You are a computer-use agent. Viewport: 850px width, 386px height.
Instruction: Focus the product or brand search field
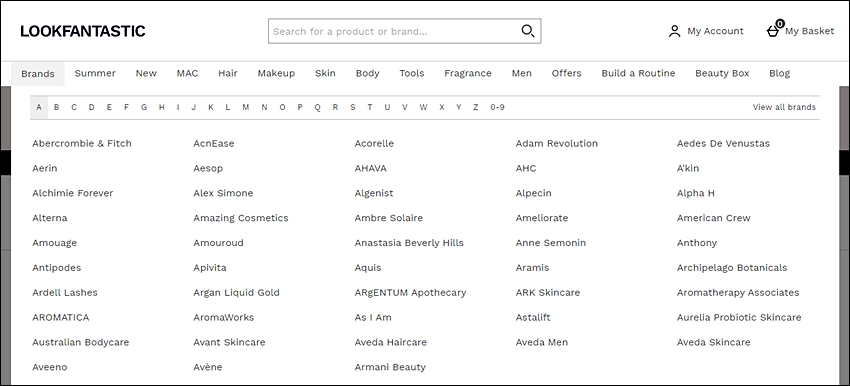coord(404,31)
